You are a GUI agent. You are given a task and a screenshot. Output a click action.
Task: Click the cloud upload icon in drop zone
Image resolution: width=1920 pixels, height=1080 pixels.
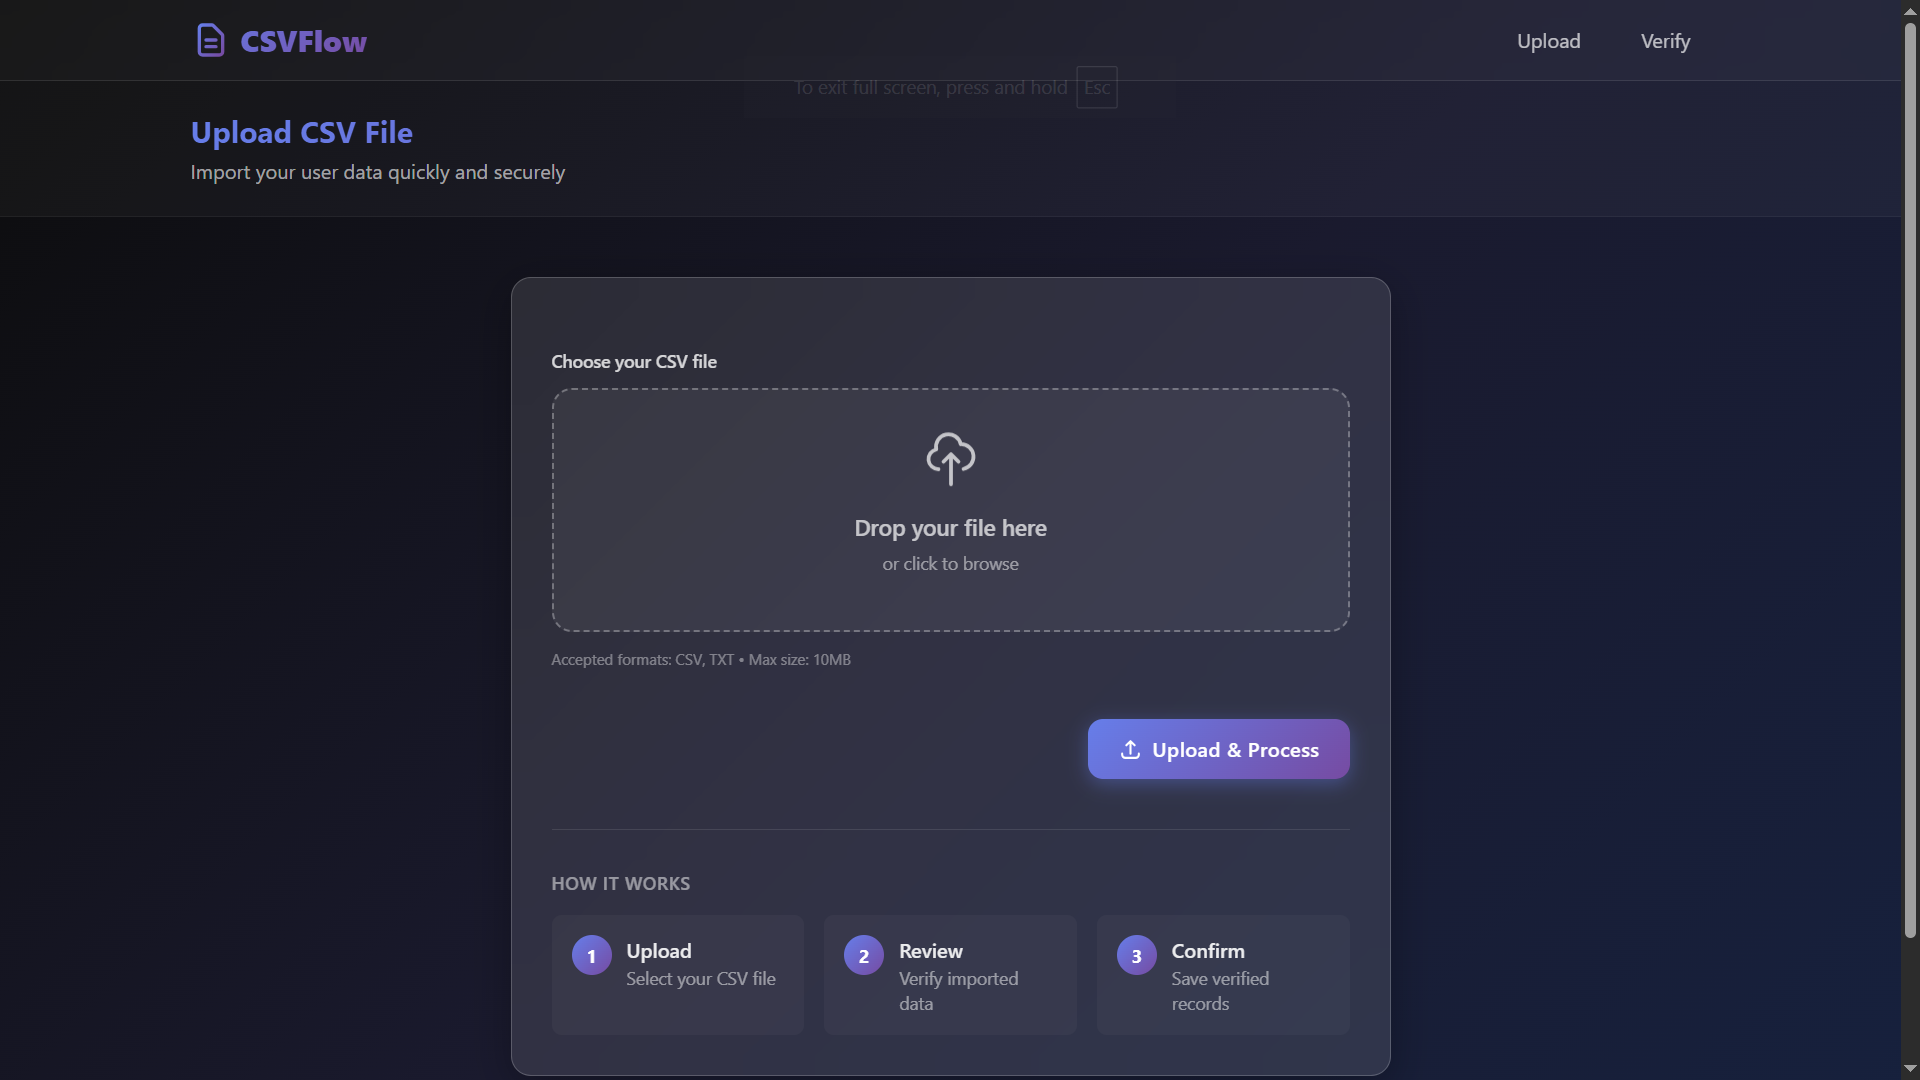tap(950, 459)
